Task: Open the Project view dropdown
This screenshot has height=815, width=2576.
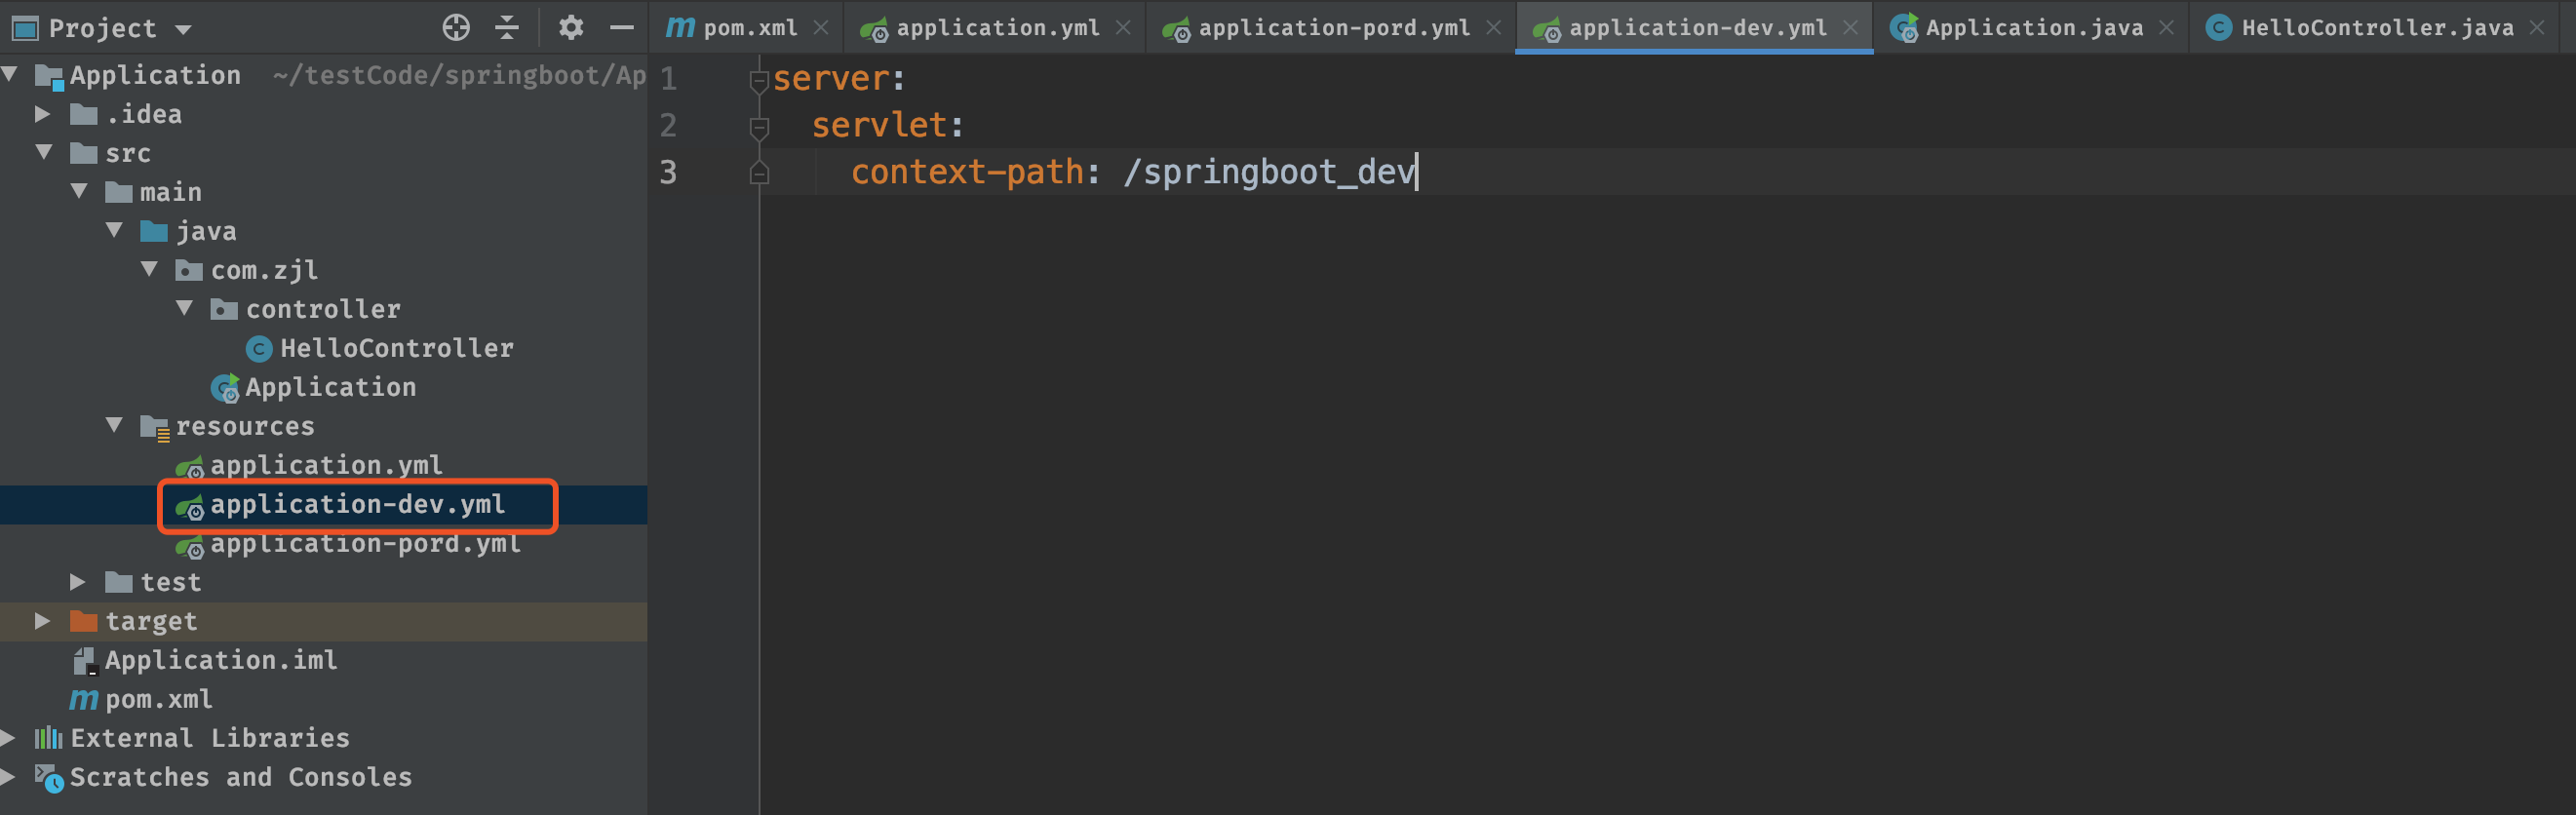Action: tap(182, 29)
